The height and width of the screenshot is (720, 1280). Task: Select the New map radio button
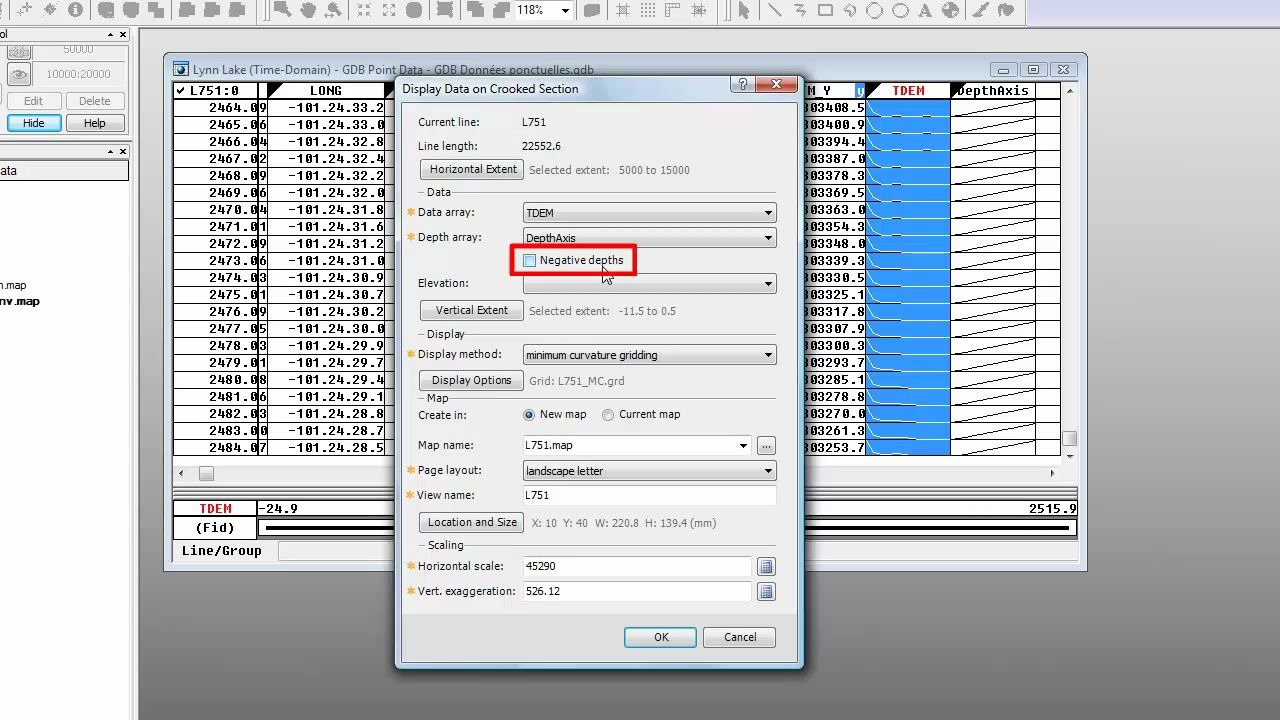point(529,415)
